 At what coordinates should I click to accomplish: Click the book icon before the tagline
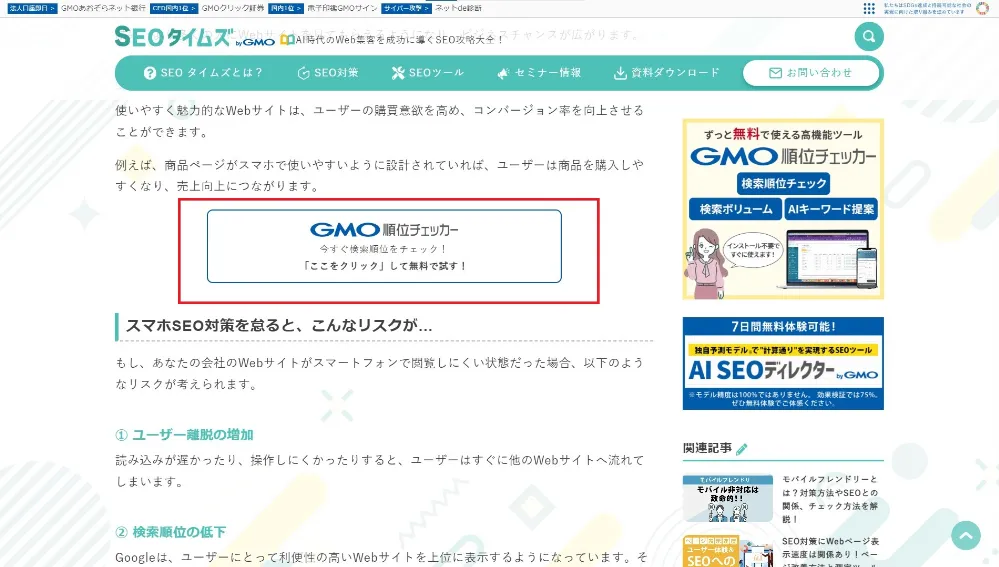(x=287, y=39)
